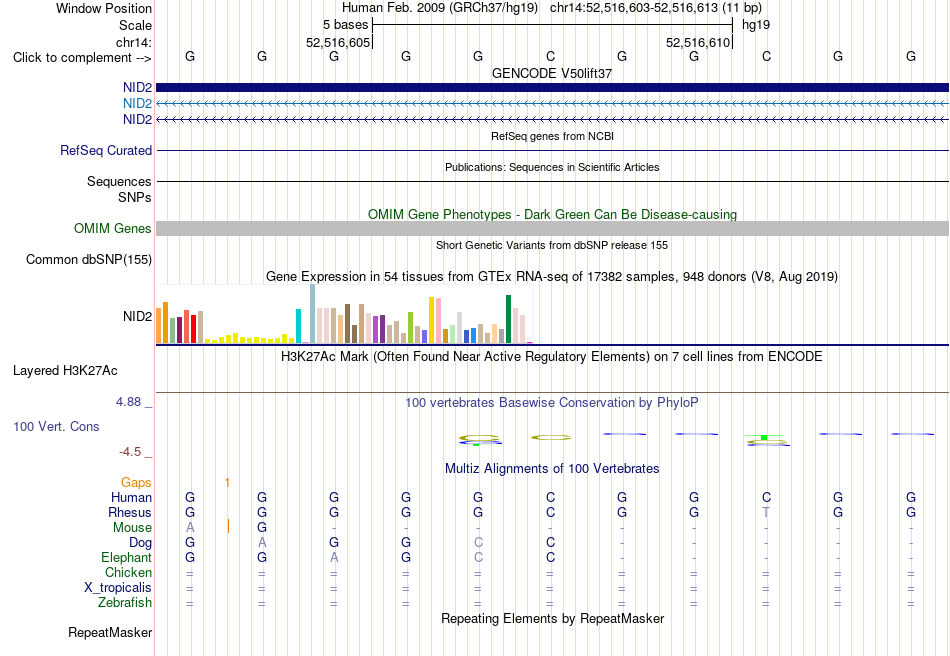Click the Human alignment row label

[131, 497]
